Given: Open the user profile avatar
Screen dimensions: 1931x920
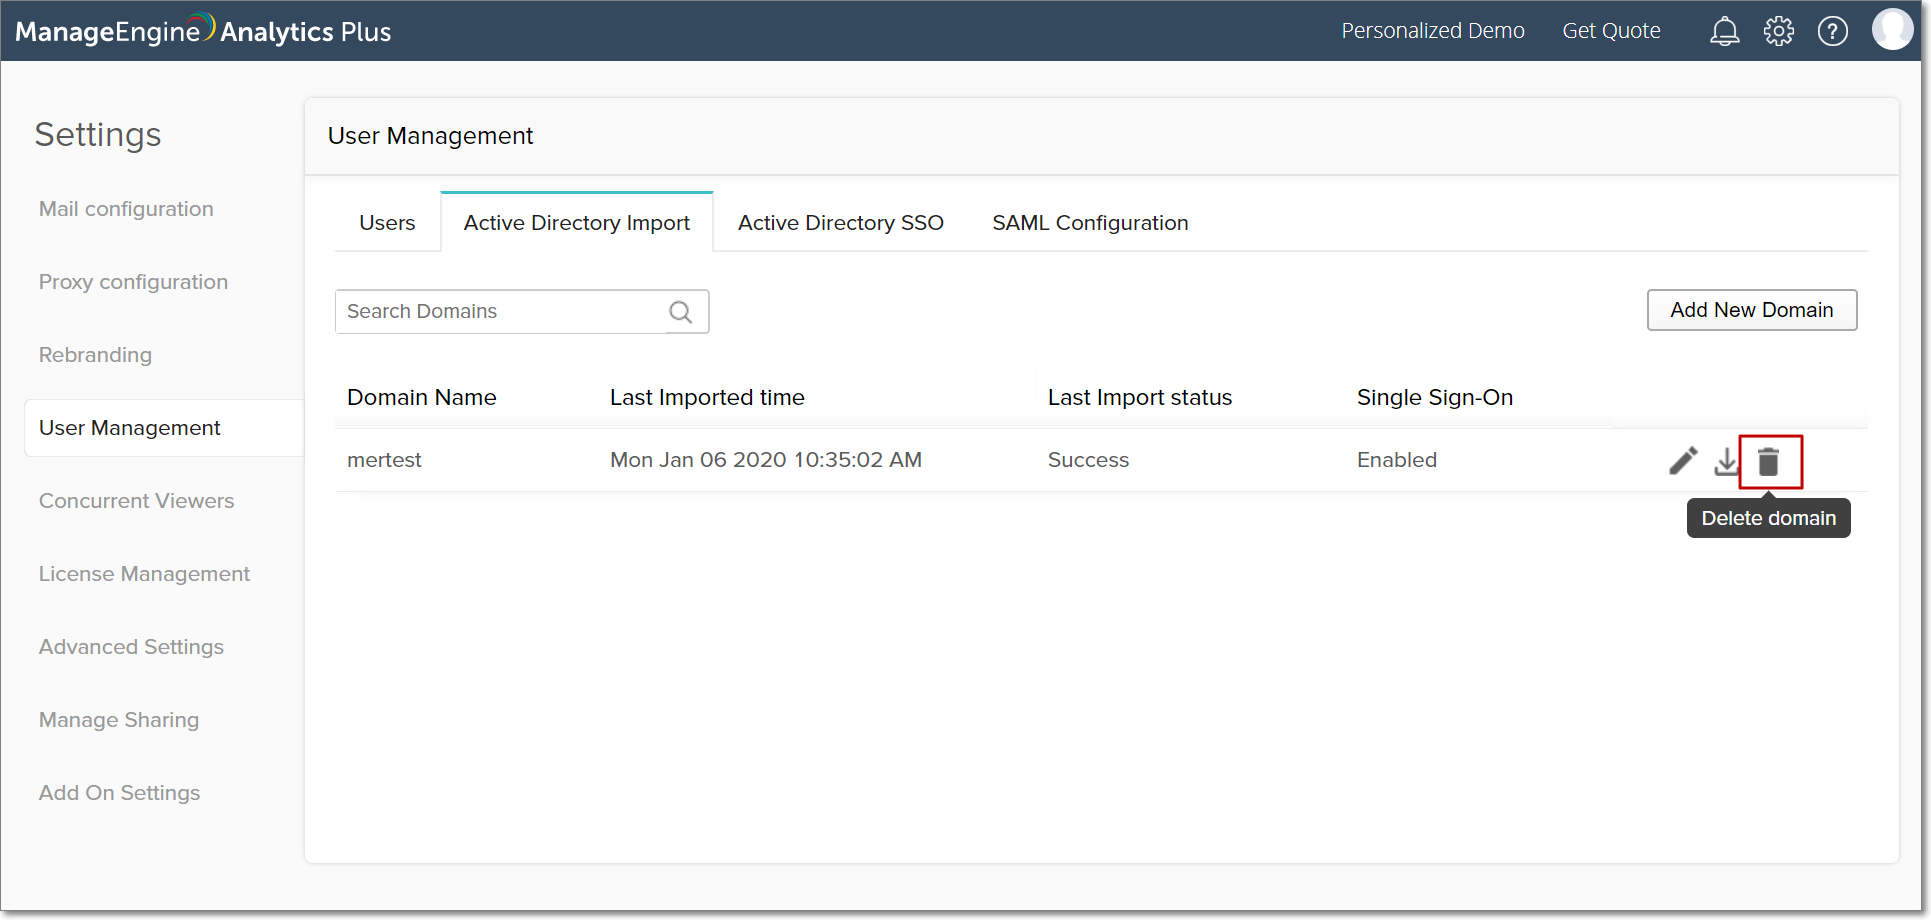Looking at the screenshot, I should [x=1891, y=30].
